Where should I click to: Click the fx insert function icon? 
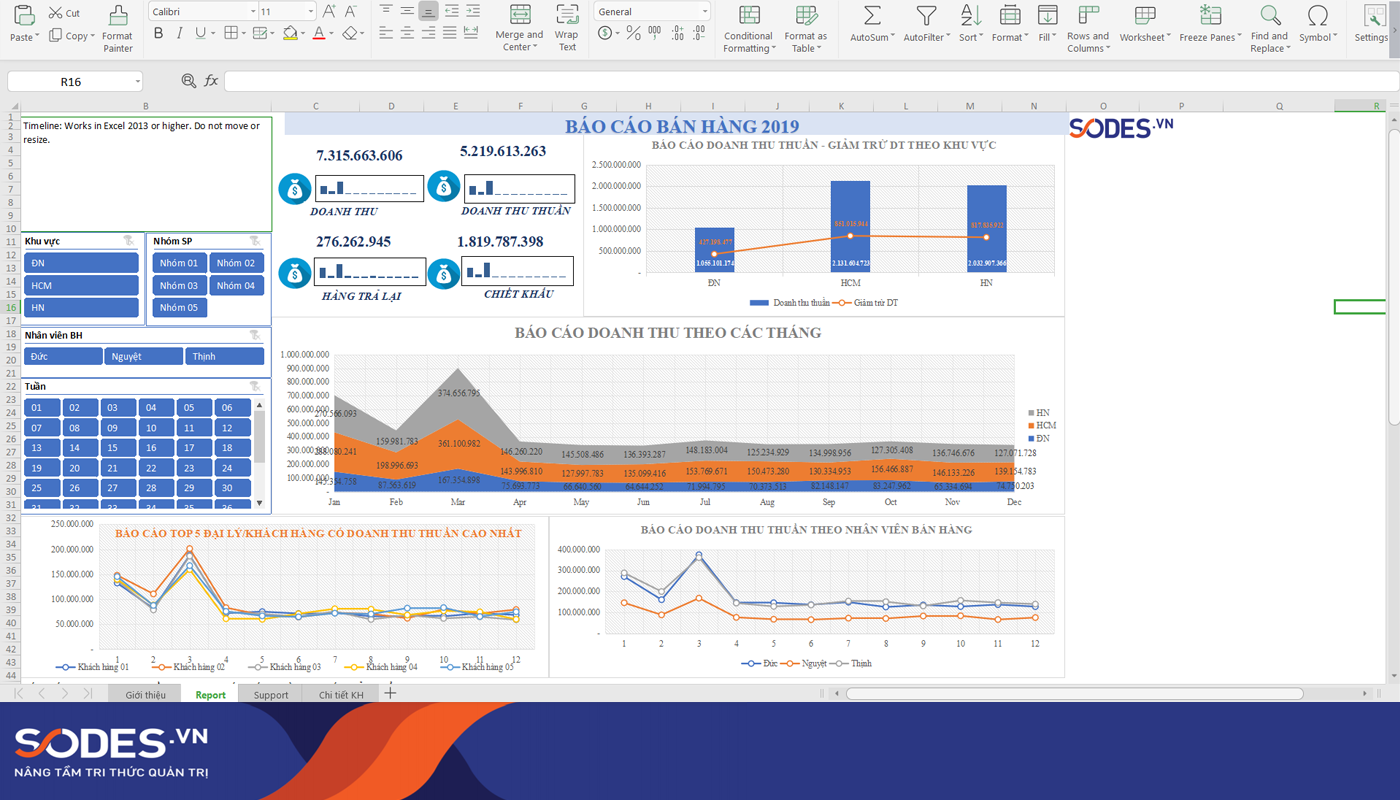[211, 81]
